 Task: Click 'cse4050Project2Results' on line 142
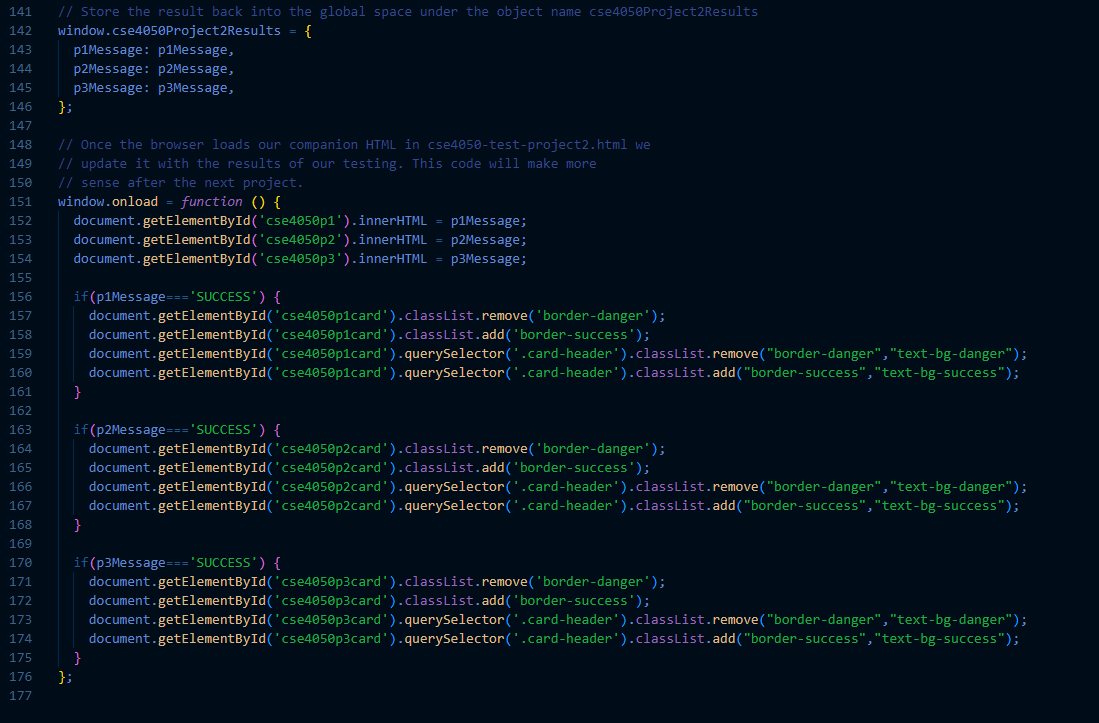pyautogui.click(x=196, y=31)
